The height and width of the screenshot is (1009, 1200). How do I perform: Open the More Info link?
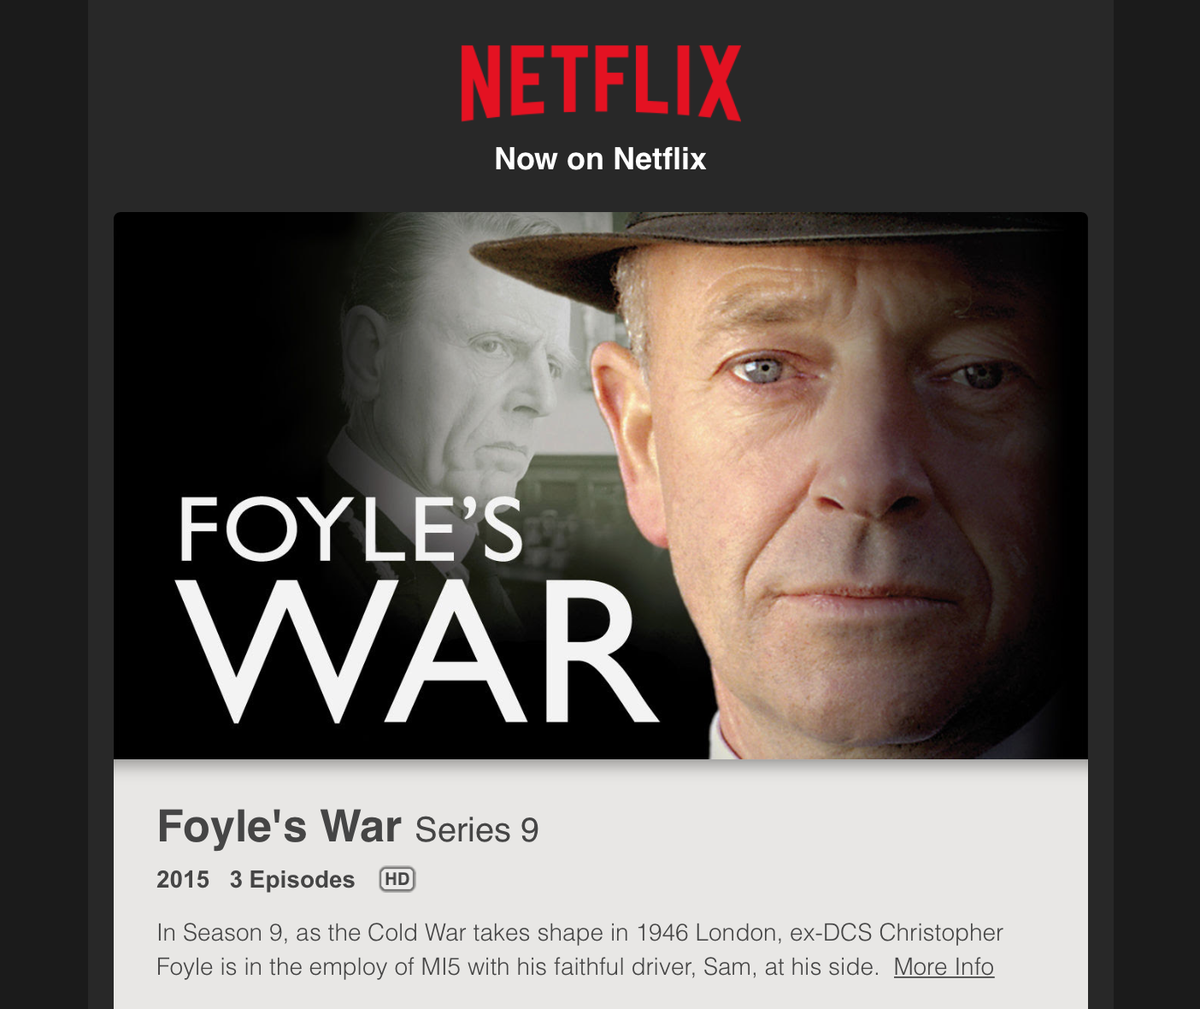[x=943, y=967]
